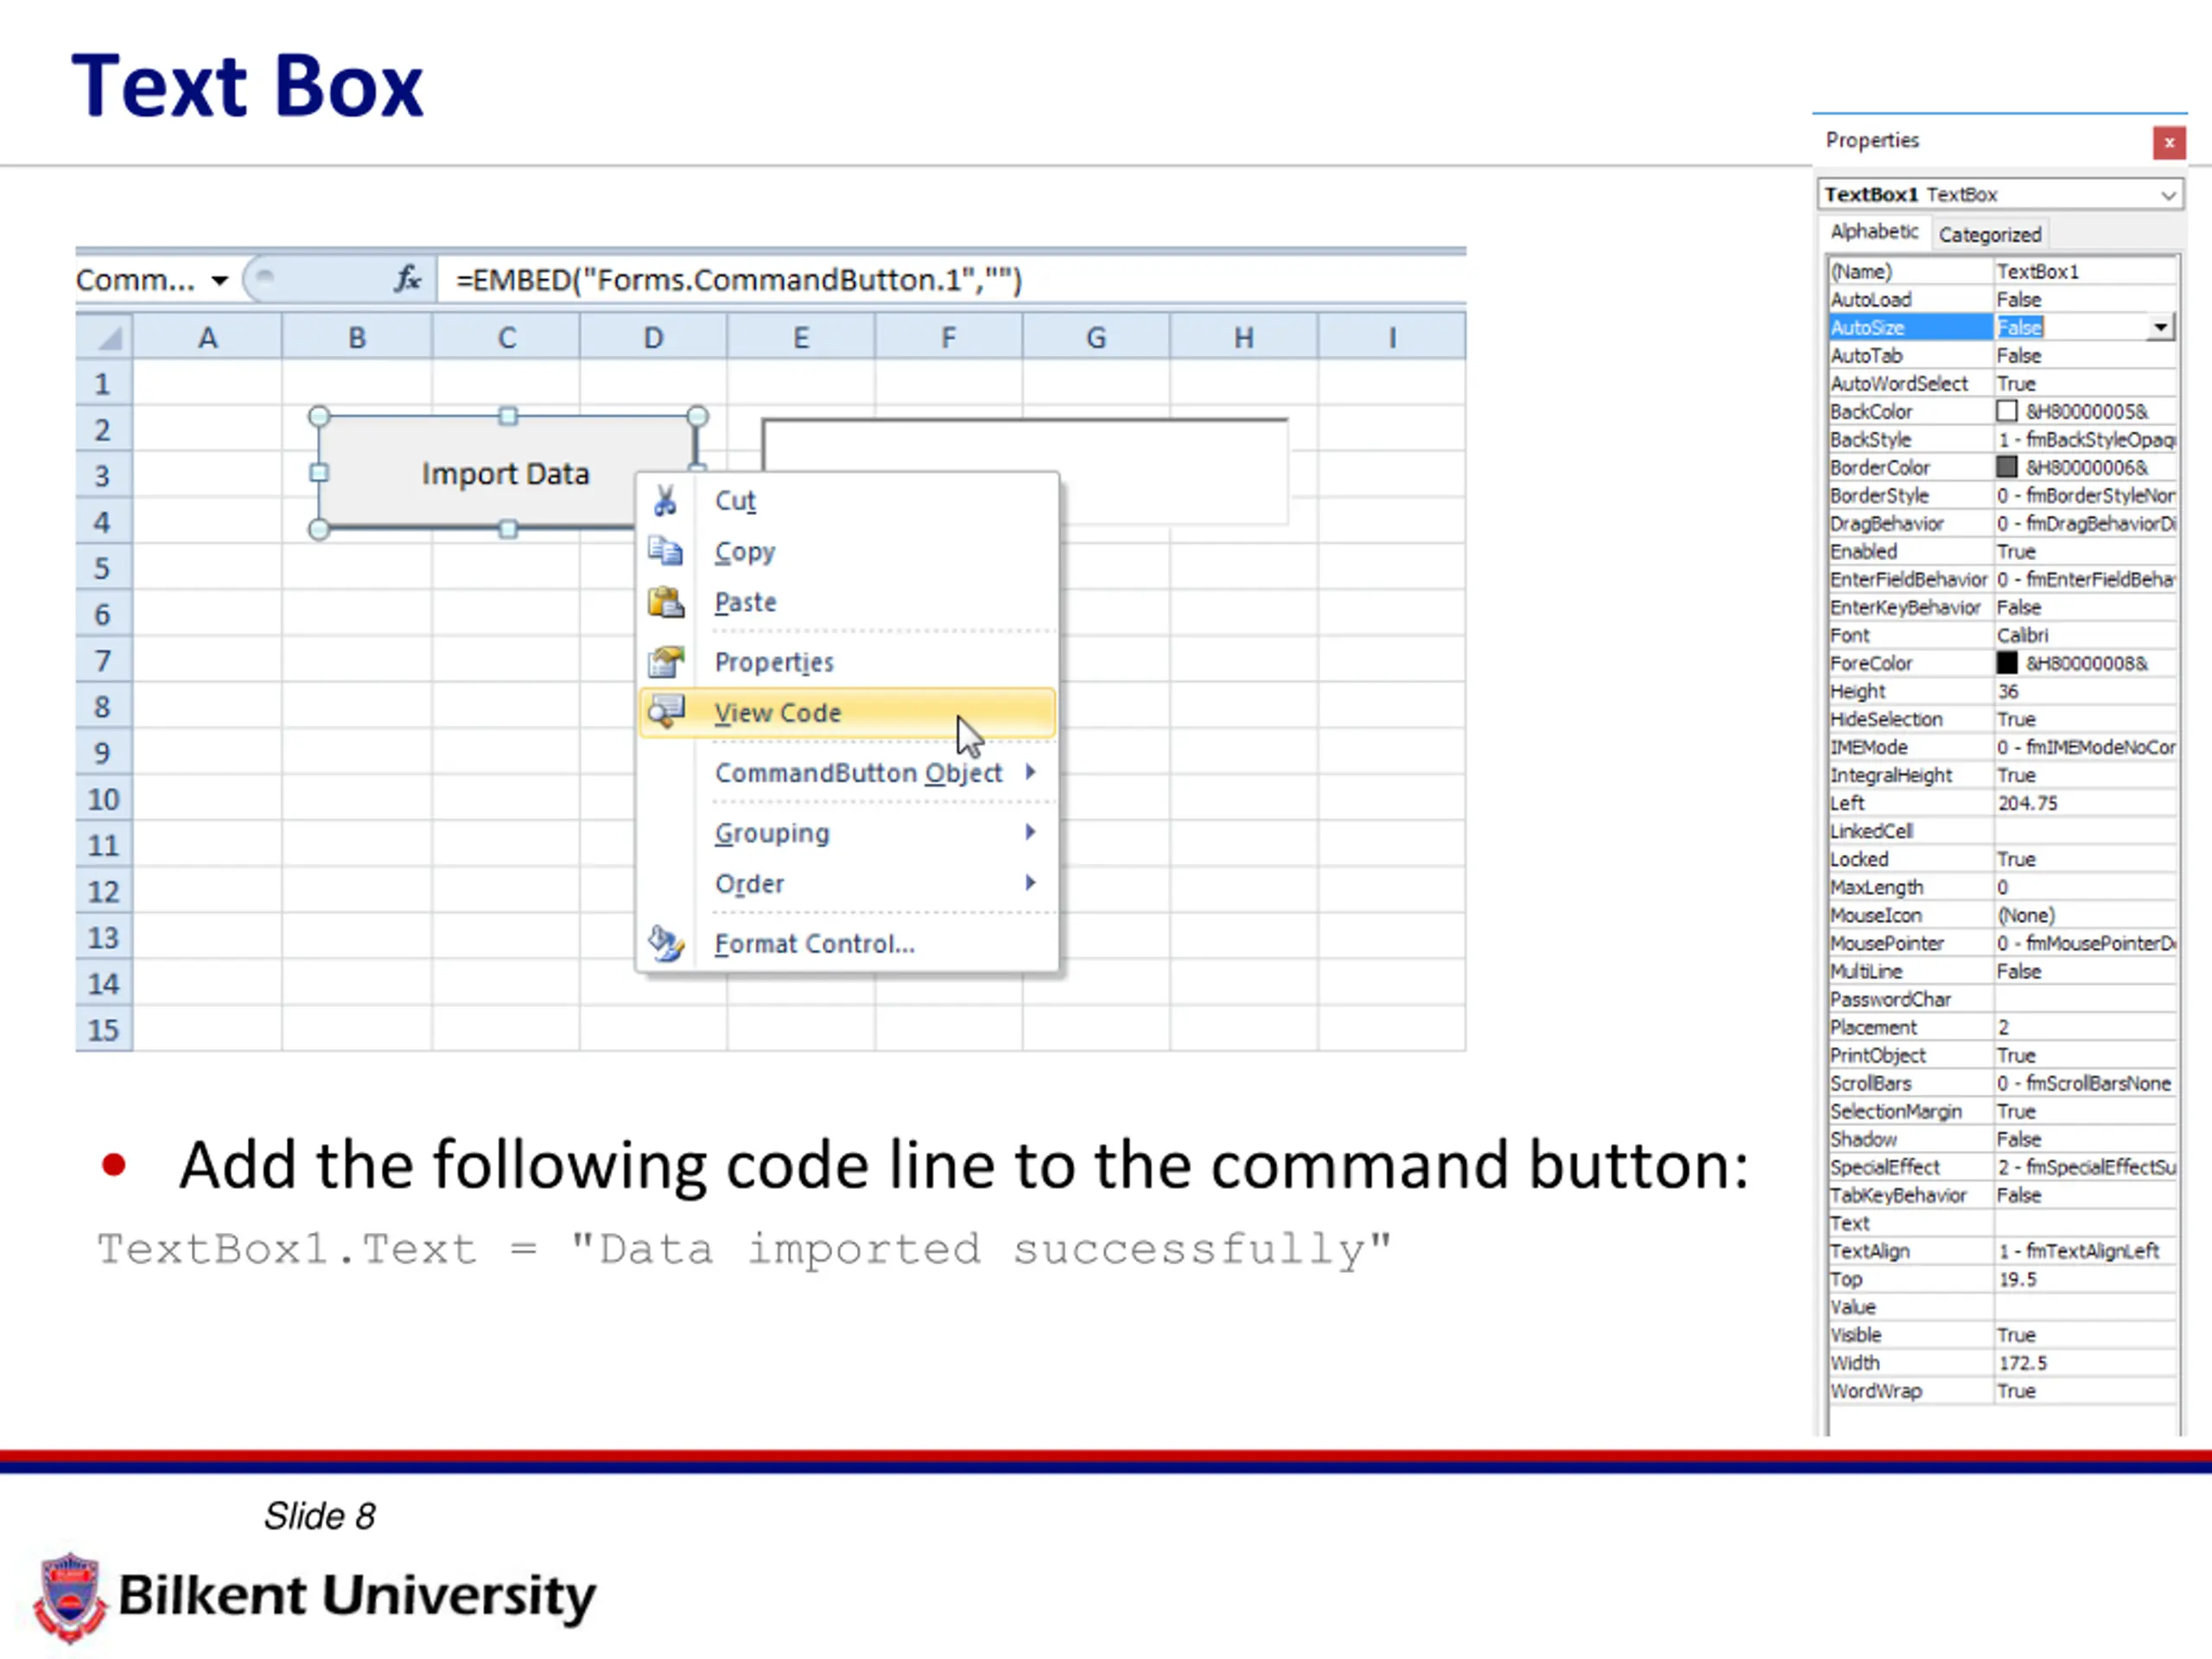Click the (Name) property row
Screen dimensions: 2212x1659
2003,271
